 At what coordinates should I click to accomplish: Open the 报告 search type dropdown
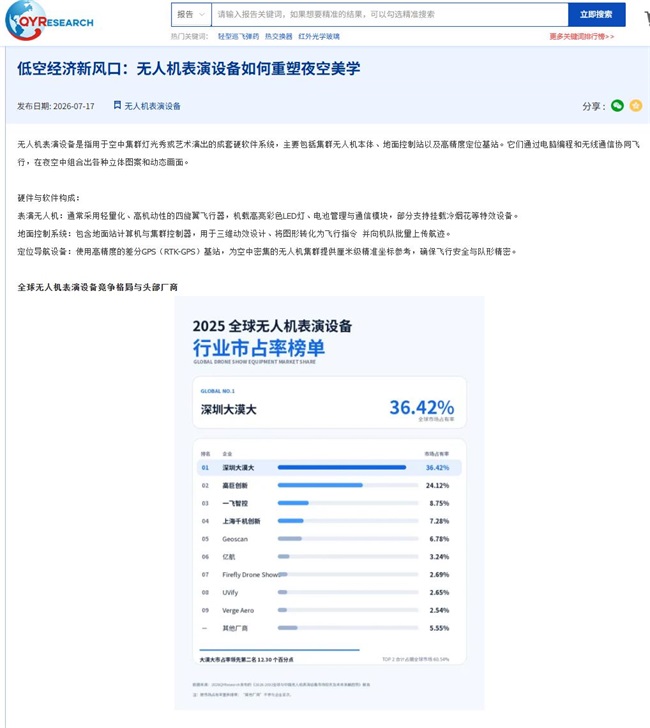point(191,14)
